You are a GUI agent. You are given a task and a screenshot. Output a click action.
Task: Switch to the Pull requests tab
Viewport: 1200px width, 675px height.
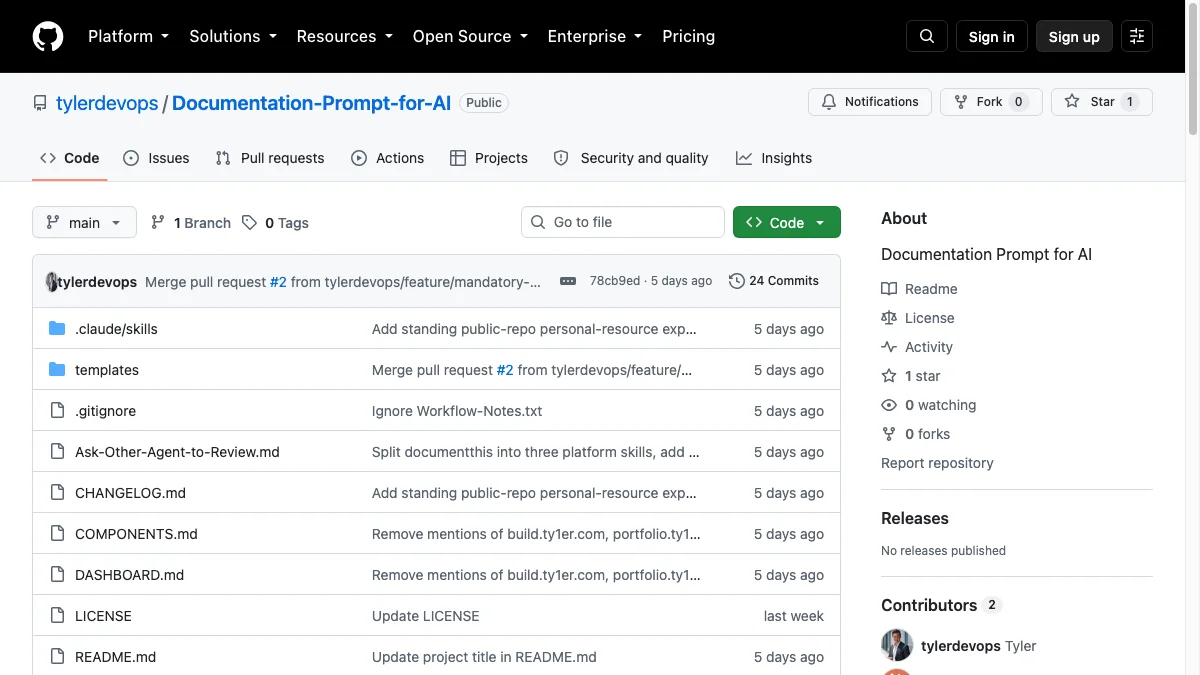(270, 158)
